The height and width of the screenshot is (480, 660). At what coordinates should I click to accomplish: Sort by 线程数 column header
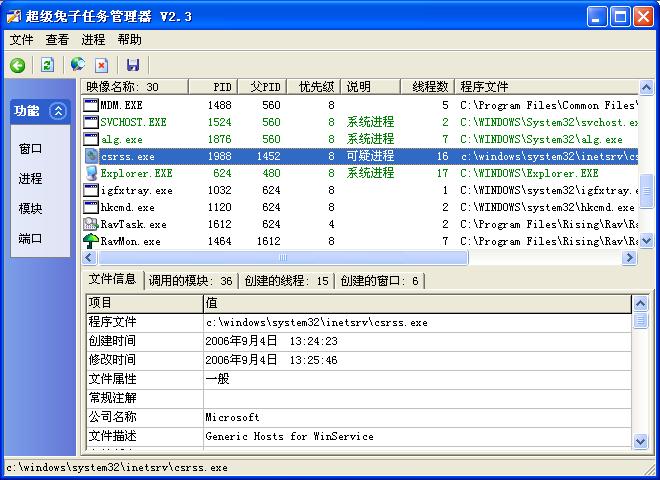coord(427,87)
